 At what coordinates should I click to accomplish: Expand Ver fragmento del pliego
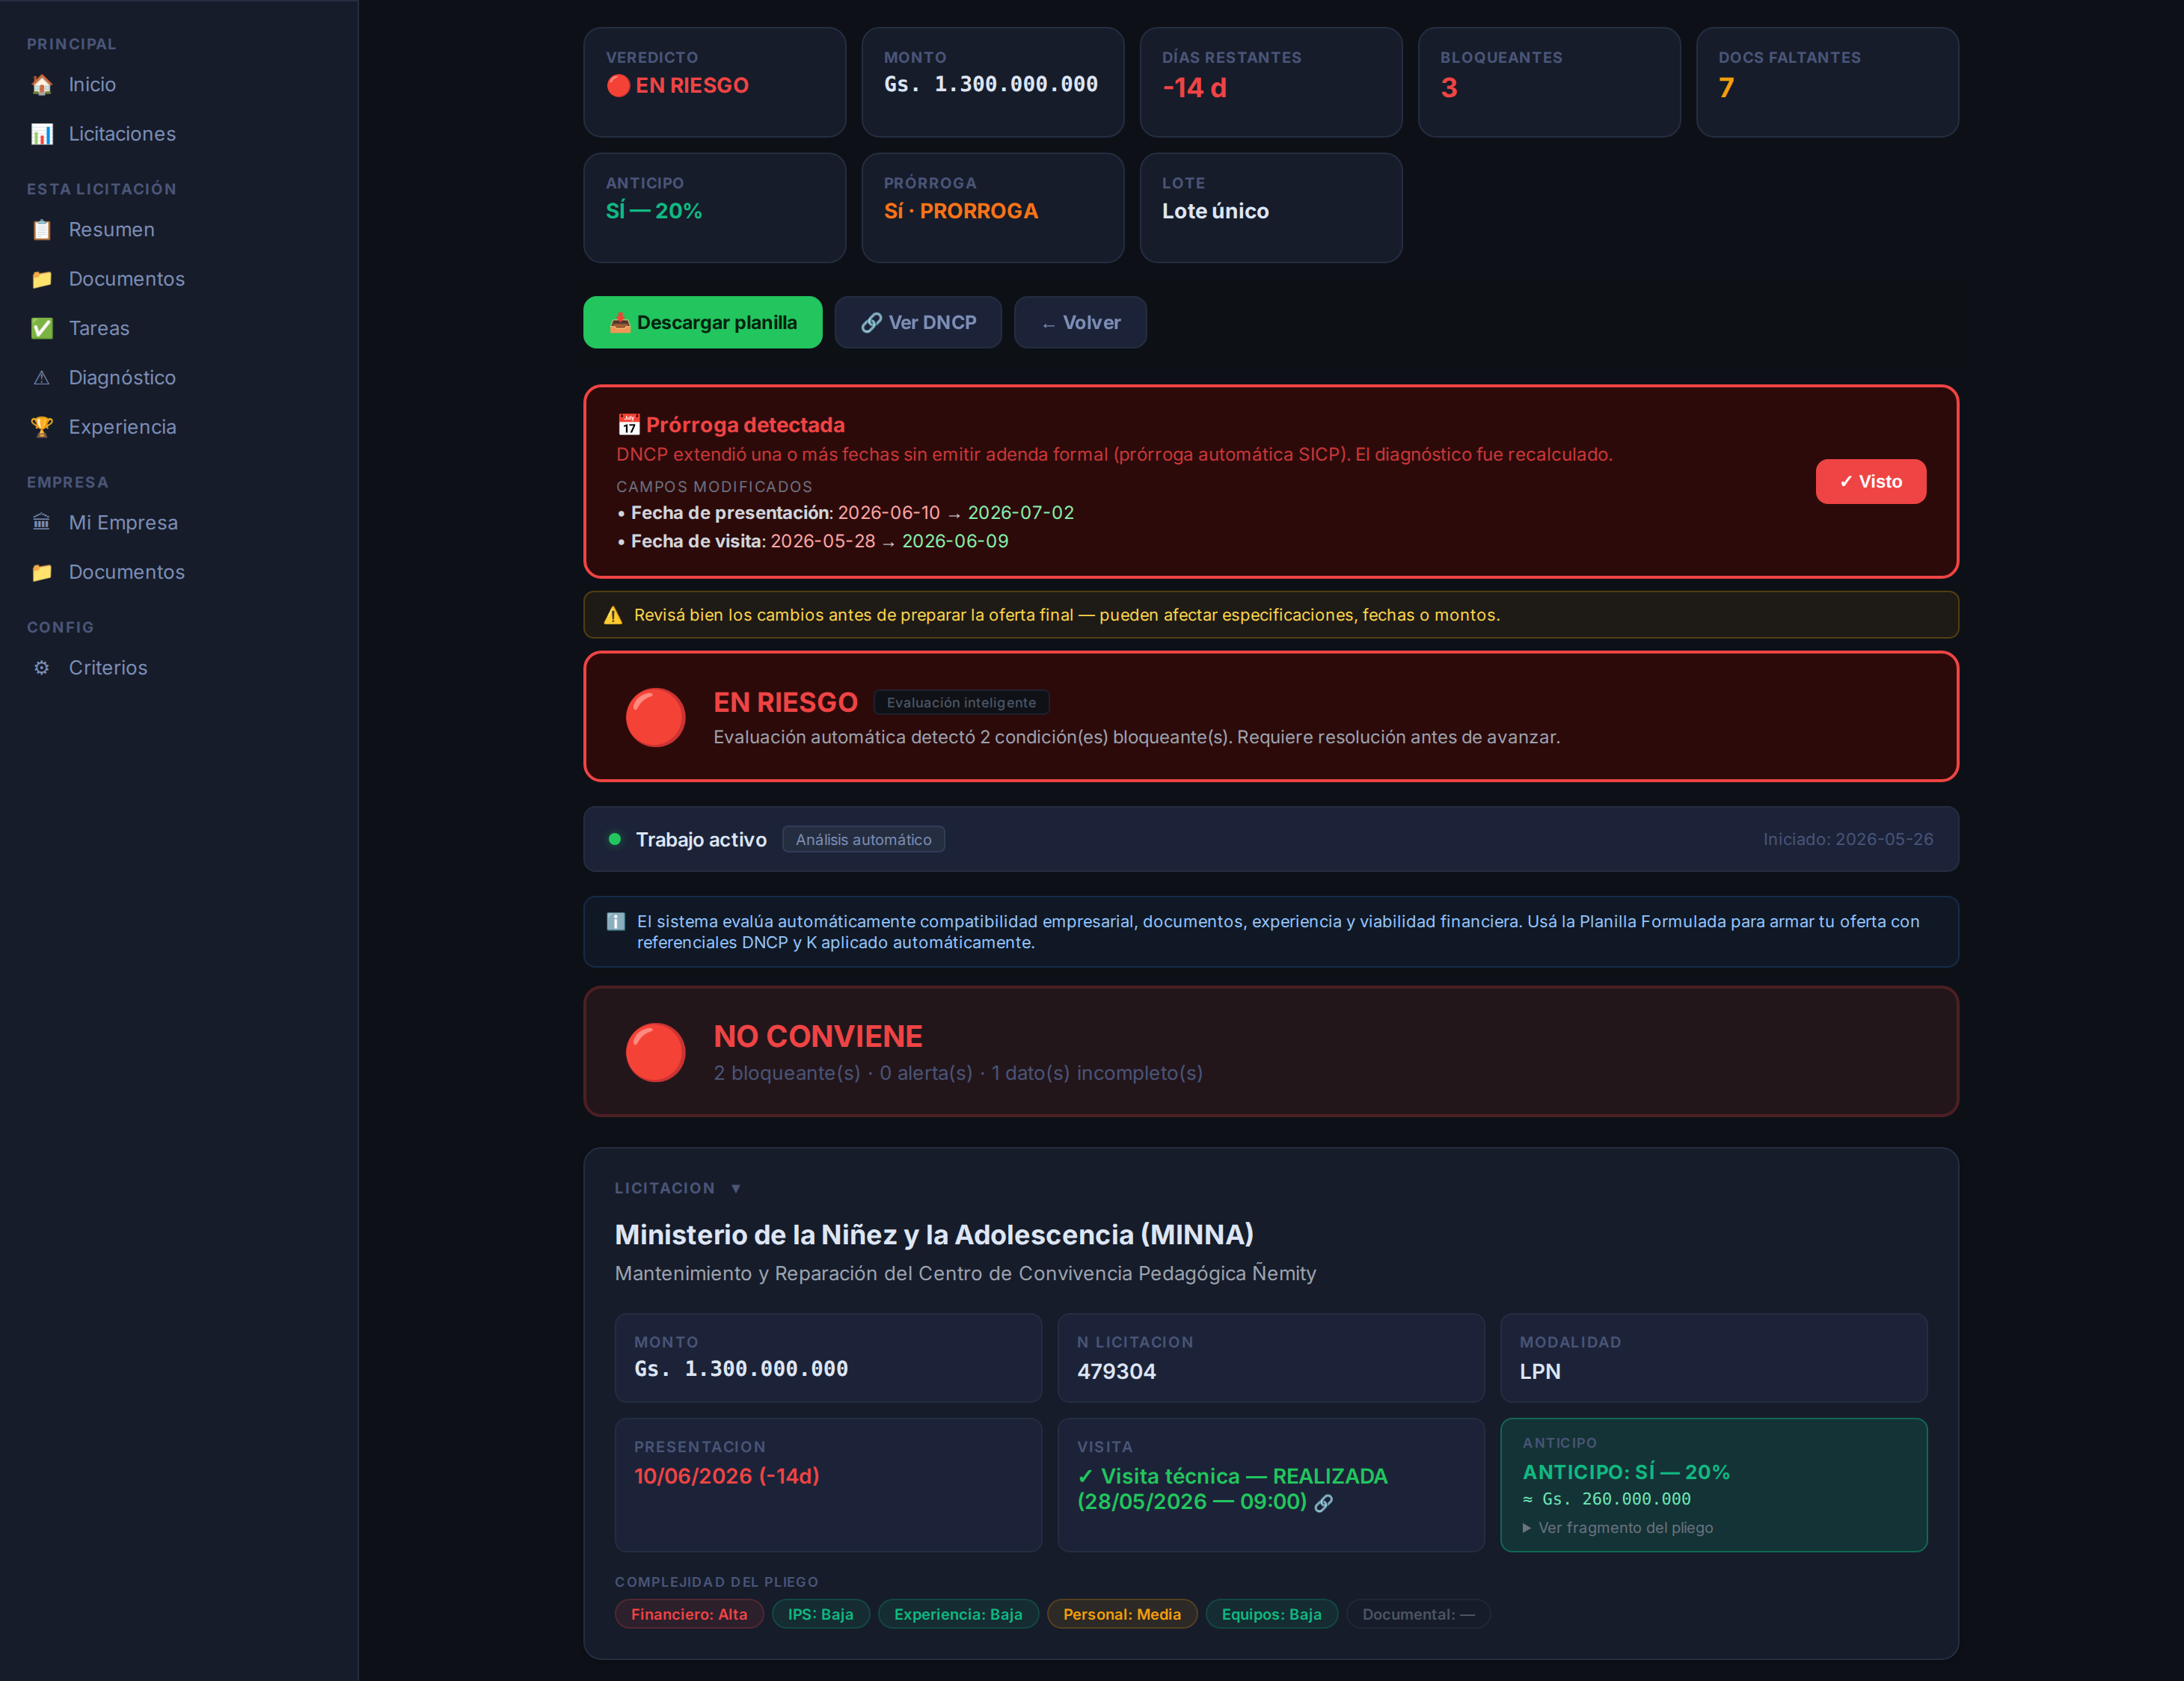pyautogui.click(x=1618, y=1528)
